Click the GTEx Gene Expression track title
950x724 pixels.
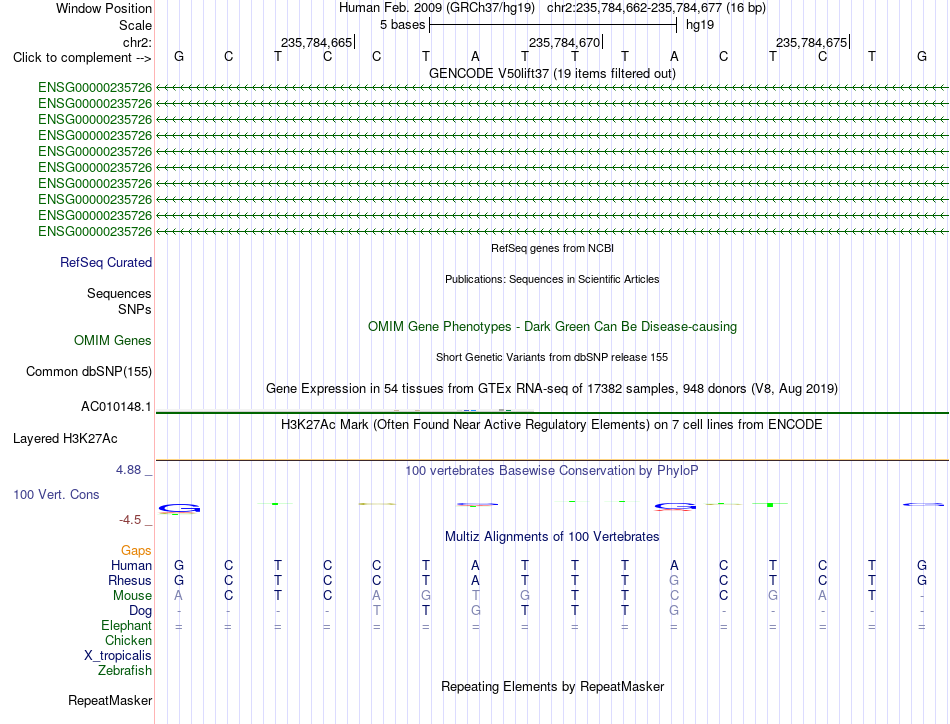[552, 388]
